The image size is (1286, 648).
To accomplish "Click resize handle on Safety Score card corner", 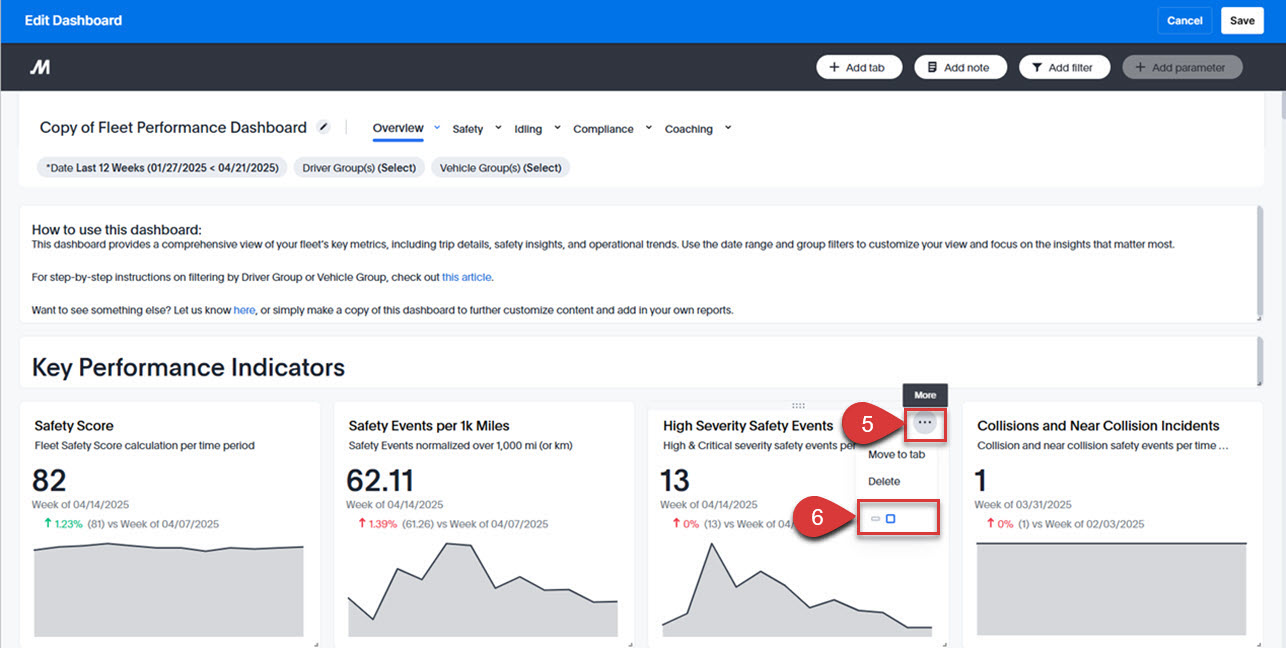I will click(316, 644).
